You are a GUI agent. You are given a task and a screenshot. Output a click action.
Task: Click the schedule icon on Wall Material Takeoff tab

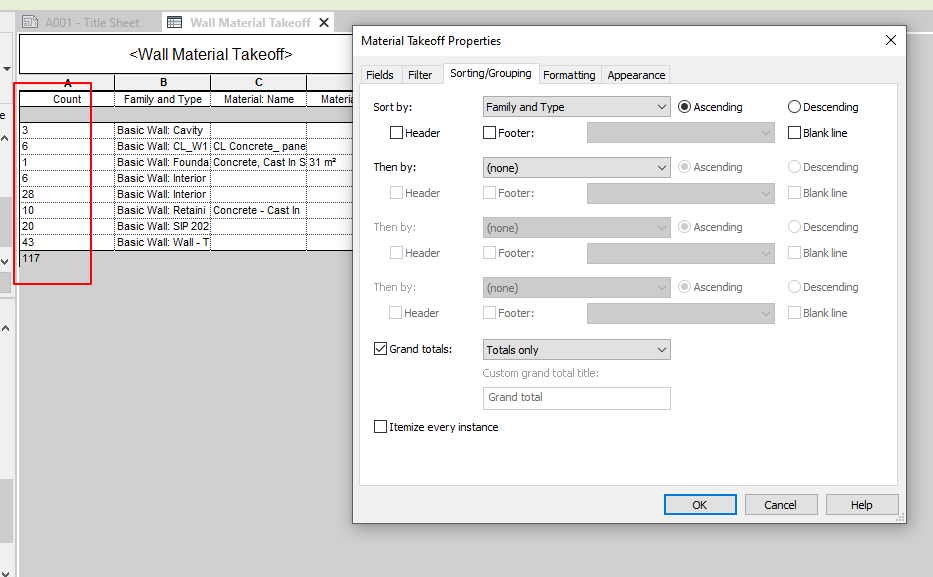[x=174, y=23]
